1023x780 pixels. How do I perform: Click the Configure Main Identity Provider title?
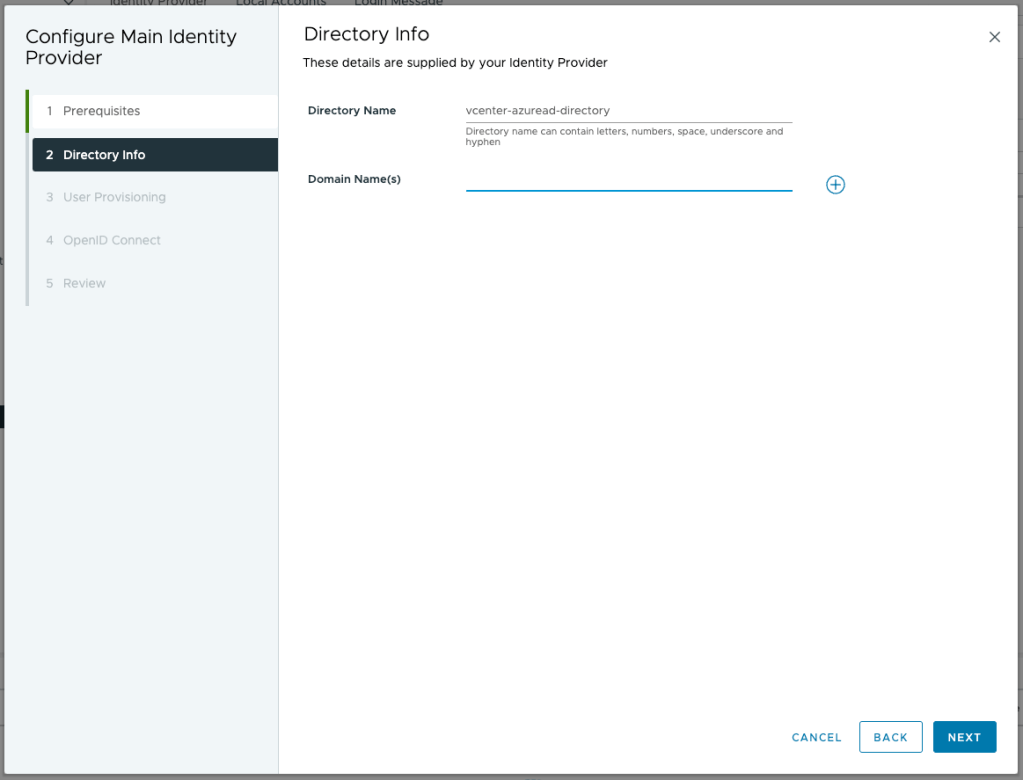click(x=130, y=47)
